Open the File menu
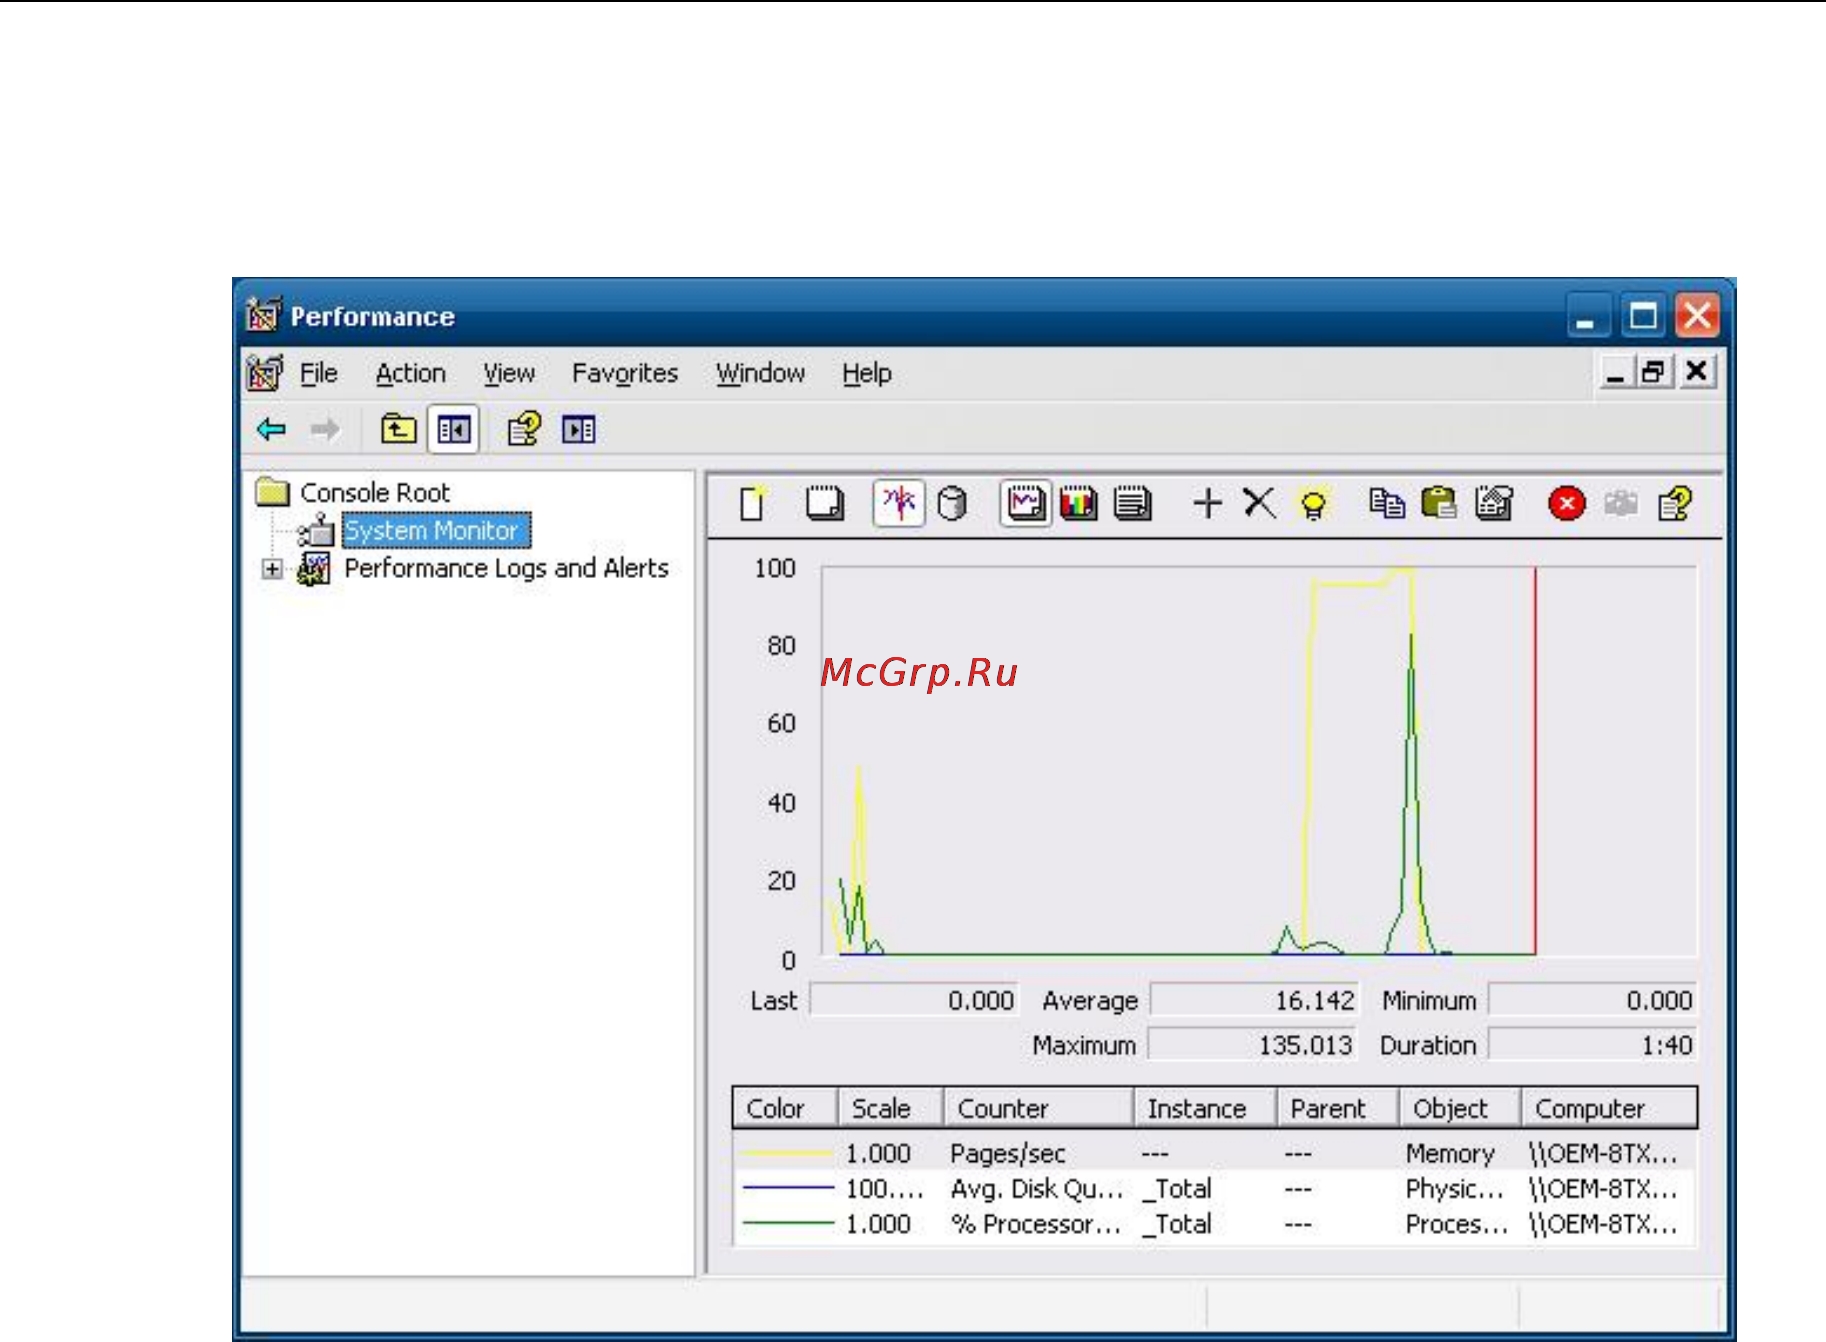The image size is (1826, 1342). tap(319, 373)
